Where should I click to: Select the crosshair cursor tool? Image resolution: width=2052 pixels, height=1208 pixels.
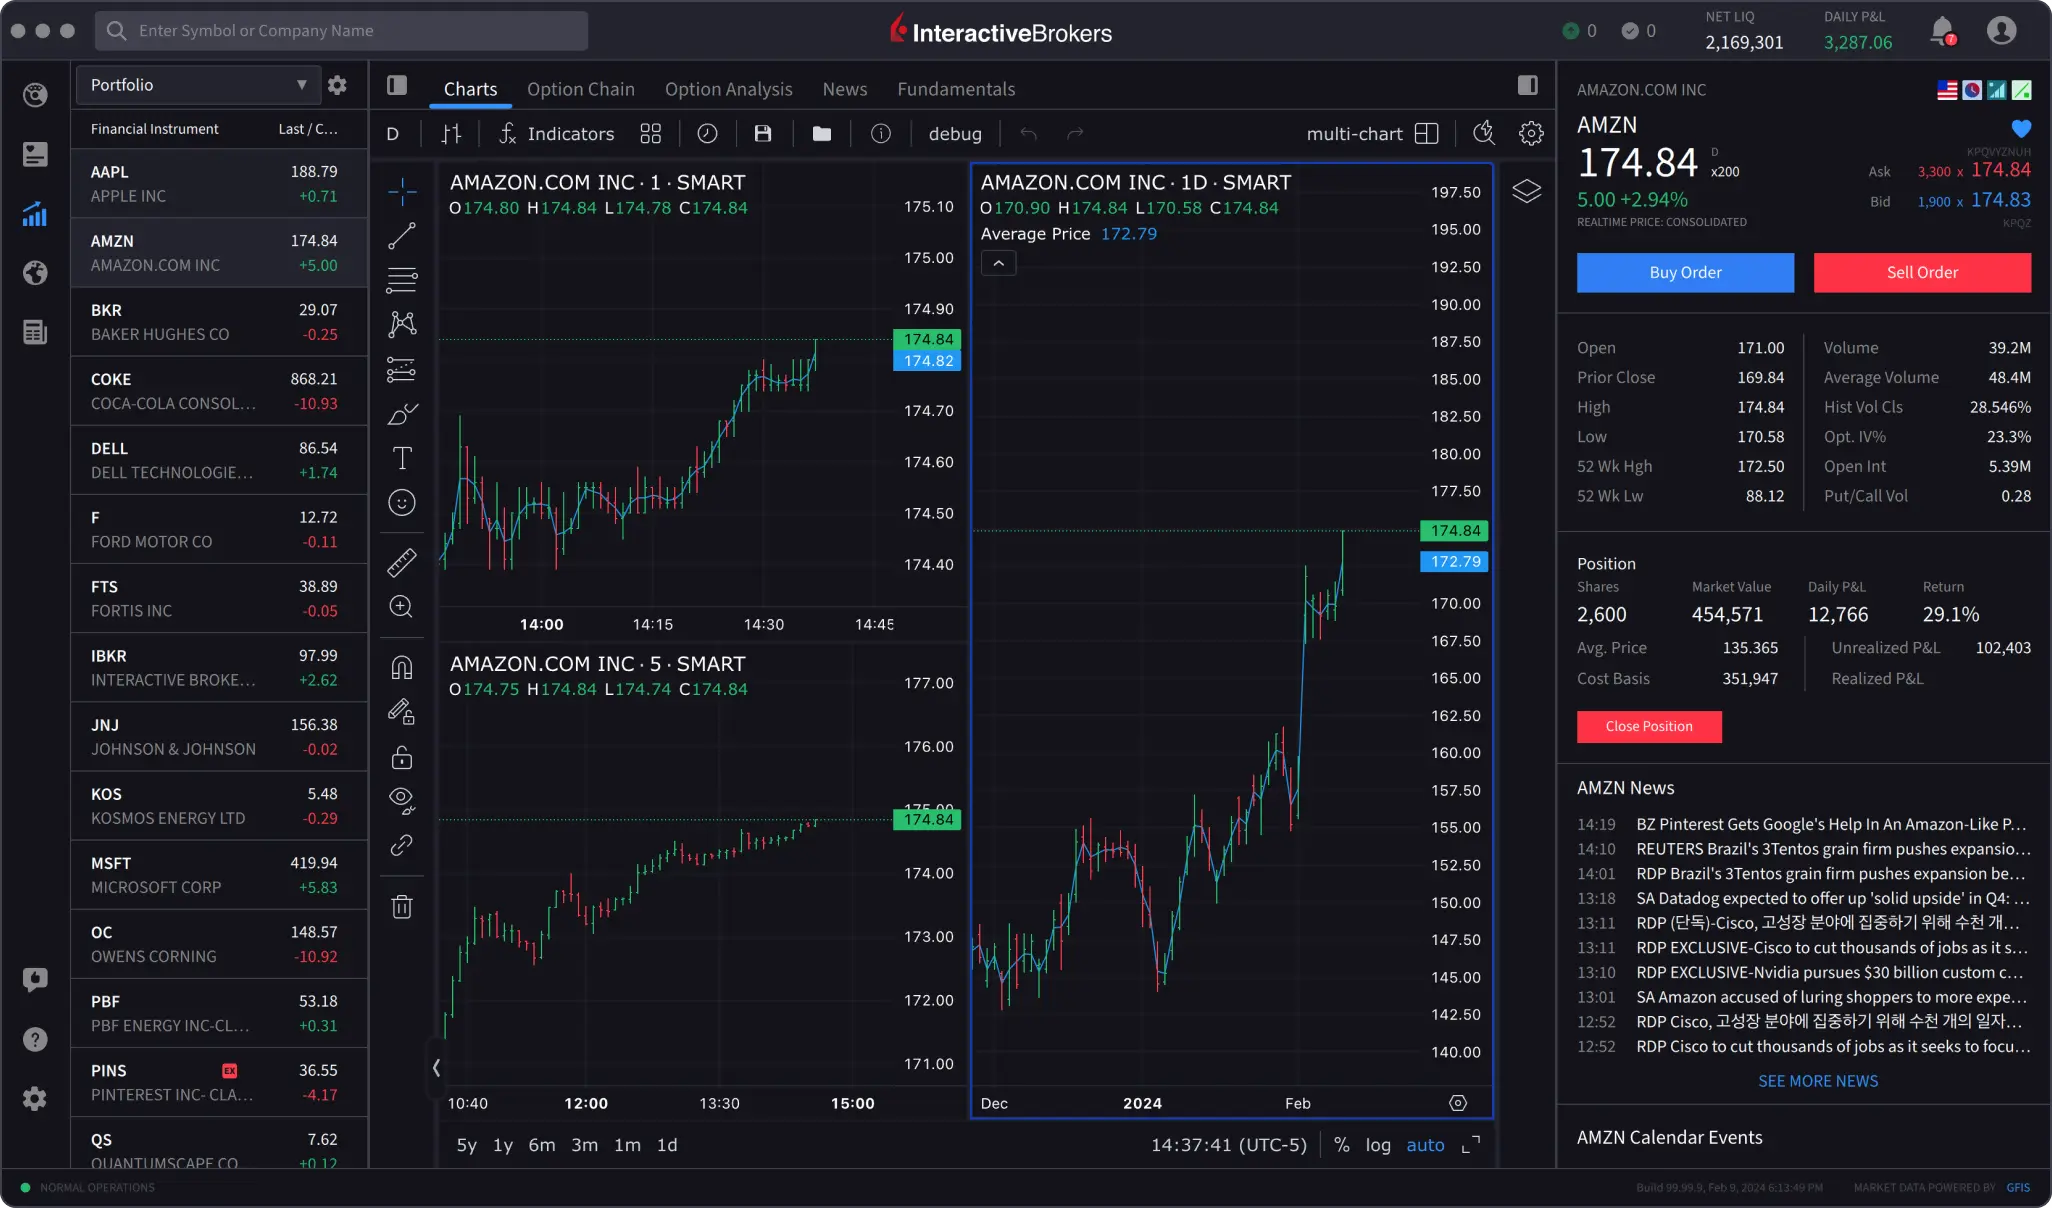[x=401, y=190]
